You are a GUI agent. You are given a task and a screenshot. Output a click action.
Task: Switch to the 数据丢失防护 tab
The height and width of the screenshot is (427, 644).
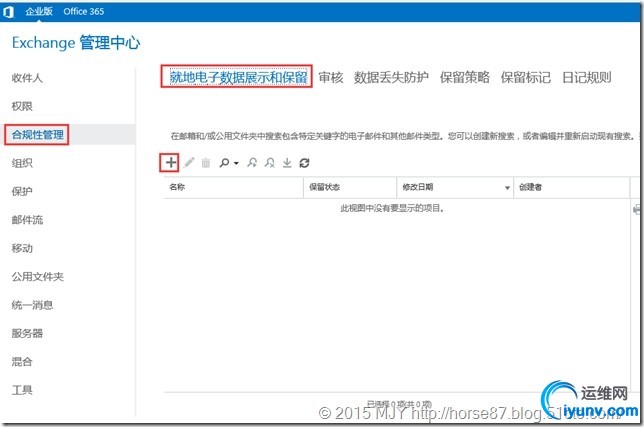click(x=391, y=77)
